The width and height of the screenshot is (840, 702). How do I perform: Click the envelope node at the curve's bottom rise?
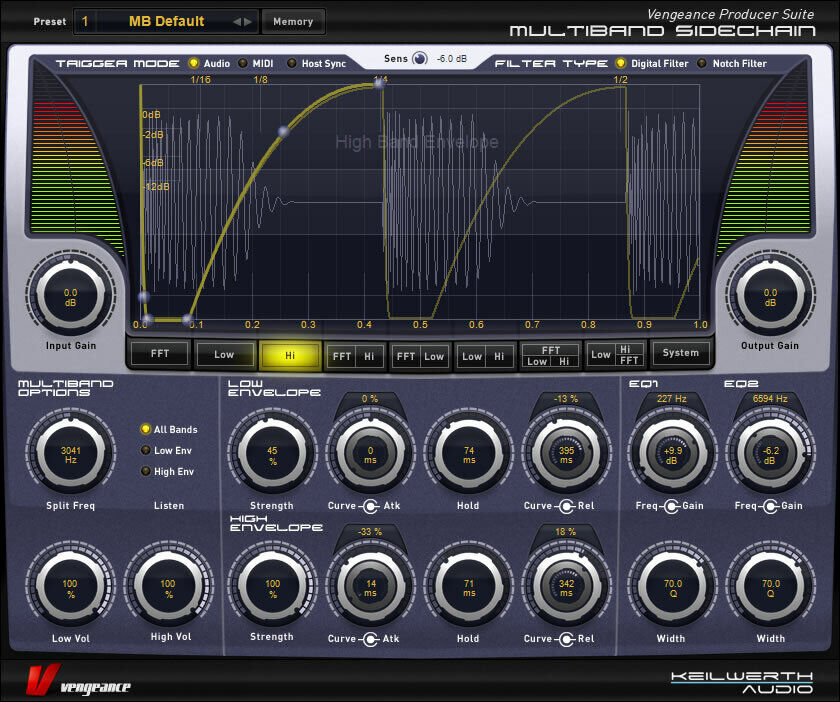tap(188, 319)
